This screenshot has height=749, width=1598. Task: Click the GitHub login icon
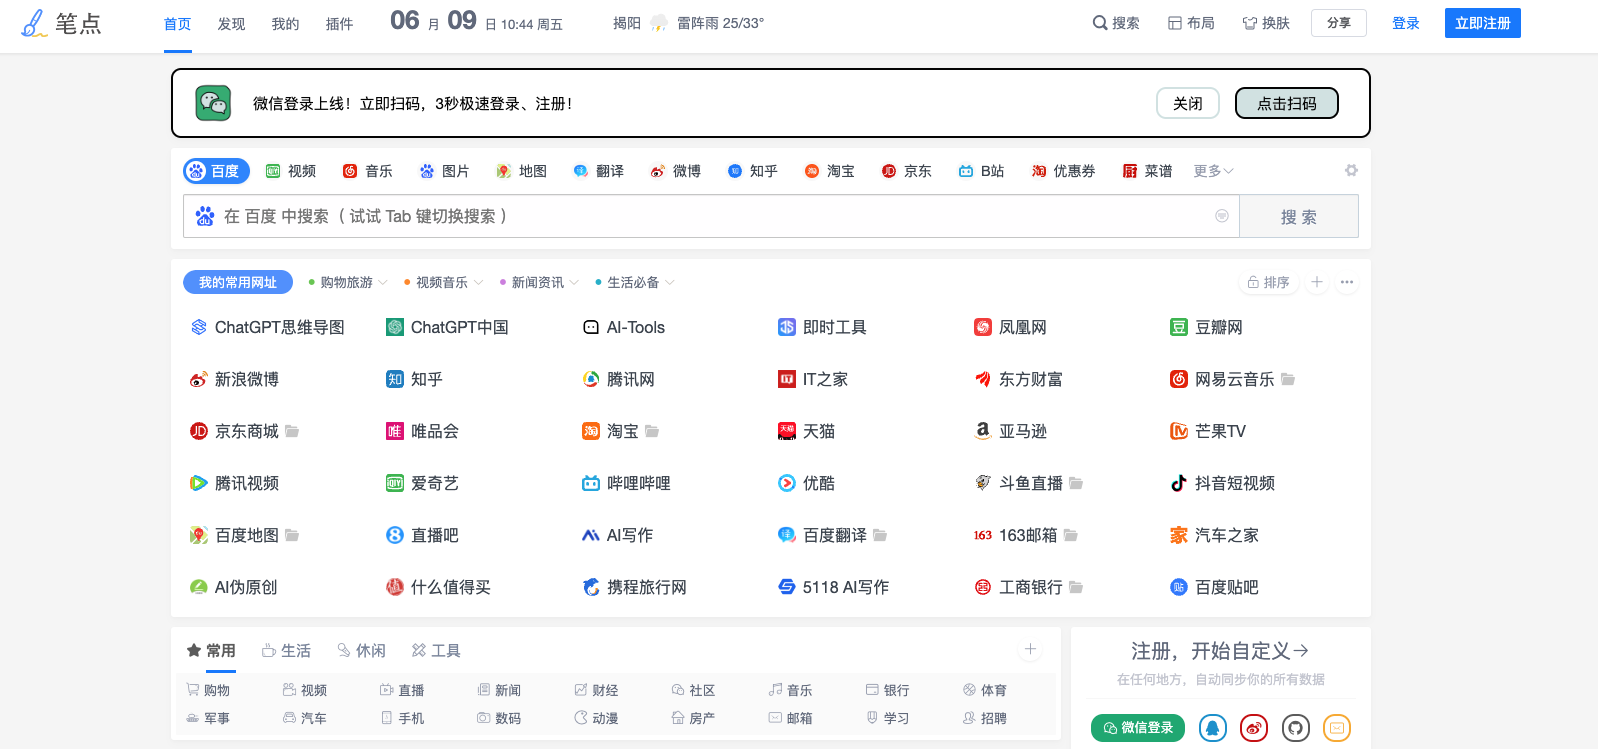[1296, 728]
